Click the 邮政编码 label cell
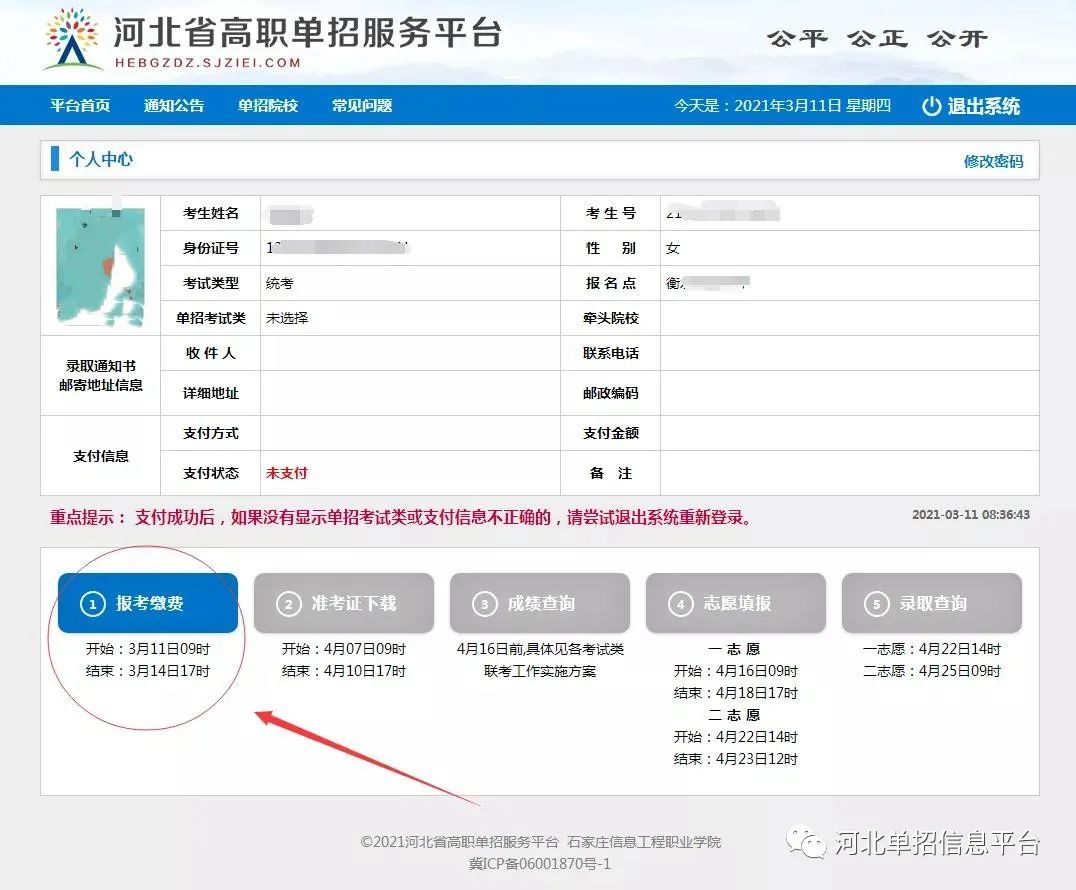Viewport: 1076px width, 890px height. click(x=611, y=393)
